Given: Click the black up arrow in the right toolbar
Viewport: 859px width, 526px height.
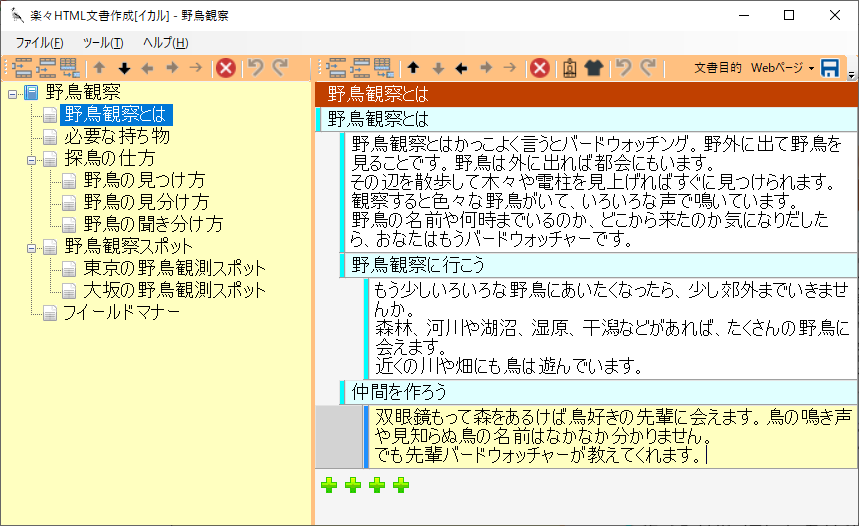Looking at the screenshot, I should point(412,68).
